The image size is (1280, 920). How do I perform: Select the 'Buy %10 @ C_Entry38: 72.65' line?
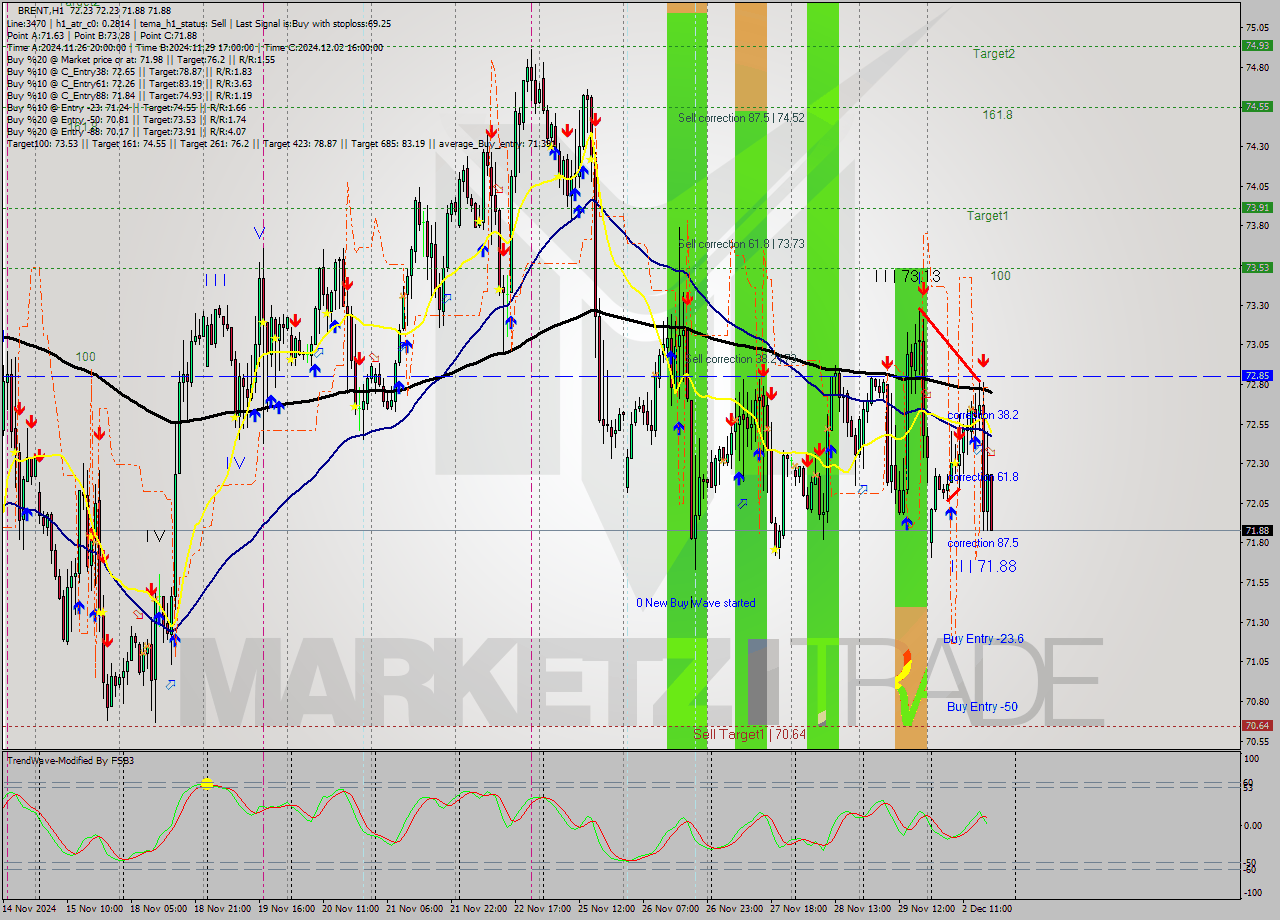click(x=129, y=71)
